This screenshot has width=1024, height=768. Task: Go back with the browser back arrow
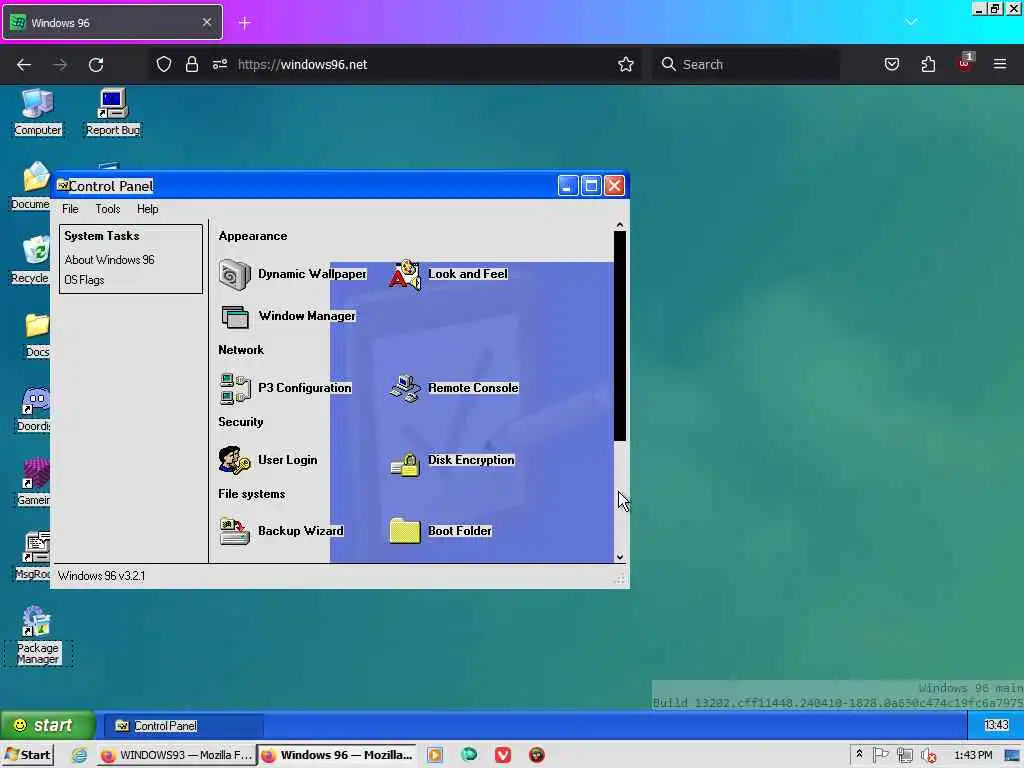pos(24,65)
